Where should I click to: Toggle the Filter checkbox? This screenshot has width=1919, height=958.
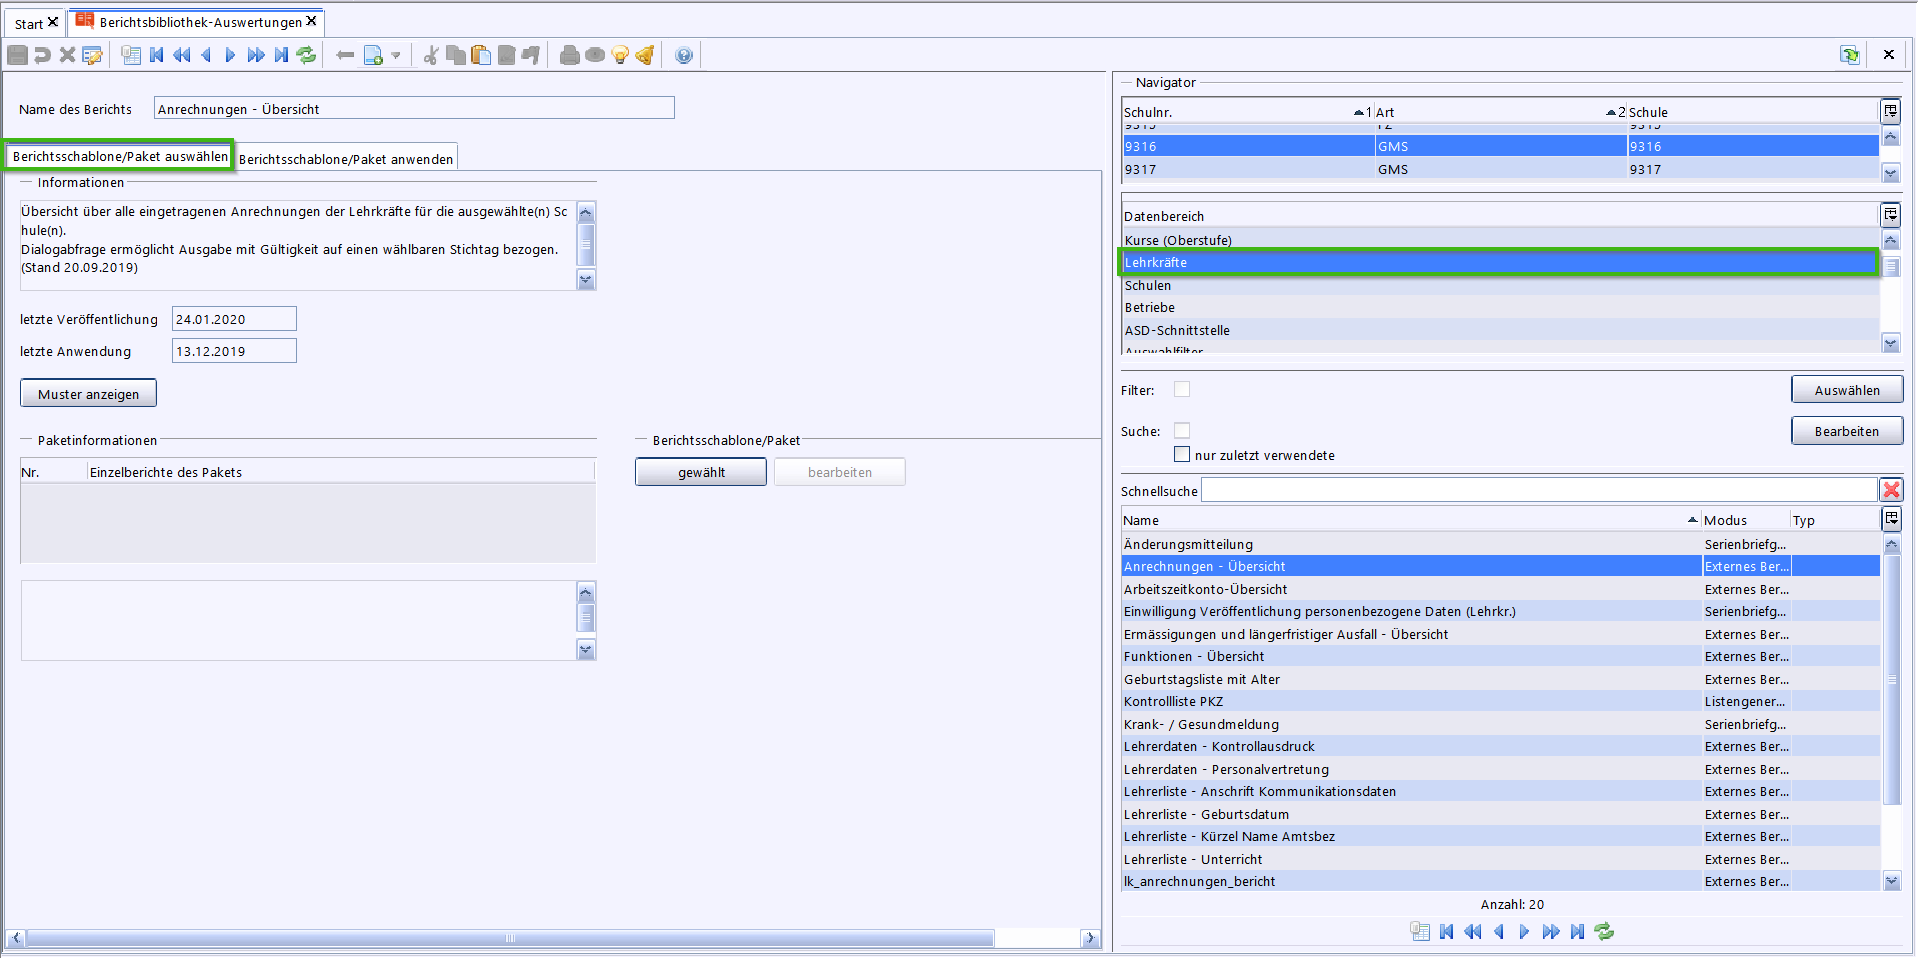click(x=1182, y=389)
